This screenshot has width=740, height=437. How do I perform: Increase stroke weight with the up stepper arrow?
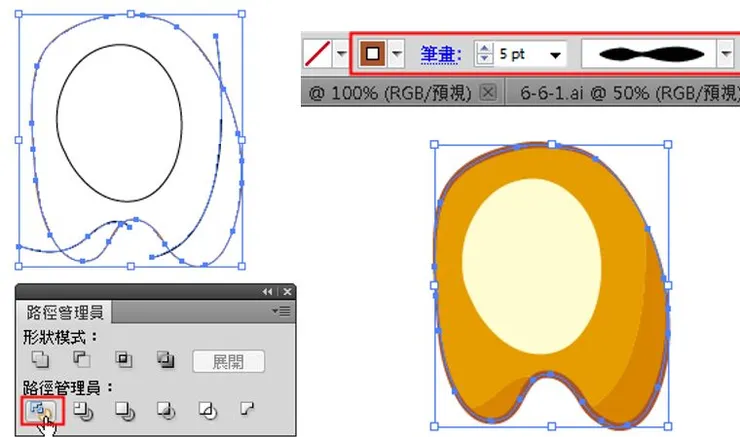484,48
